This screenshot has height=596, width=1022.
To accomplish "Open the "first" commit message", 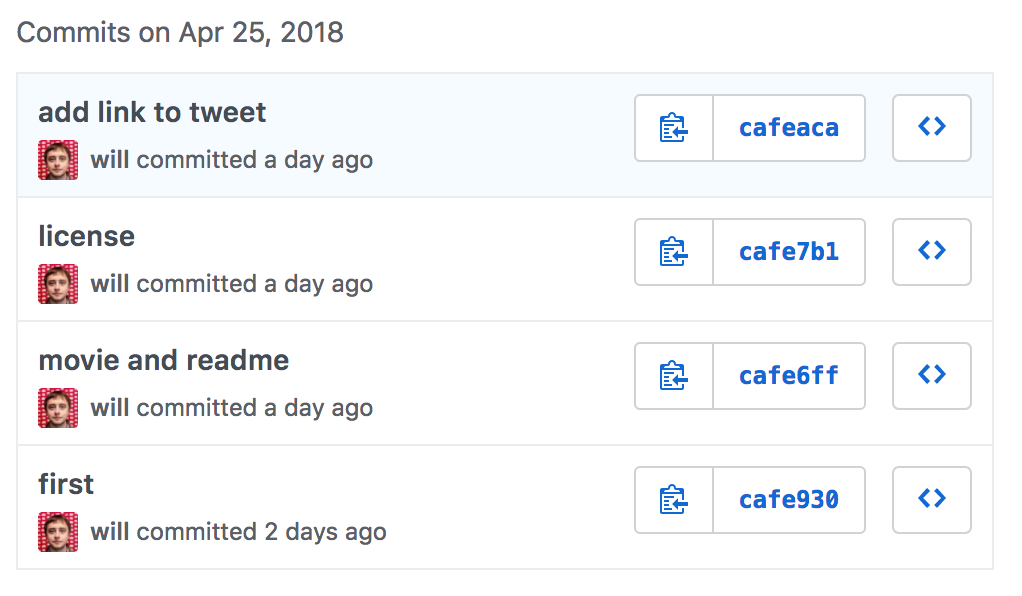I will [x=66, y=484].
